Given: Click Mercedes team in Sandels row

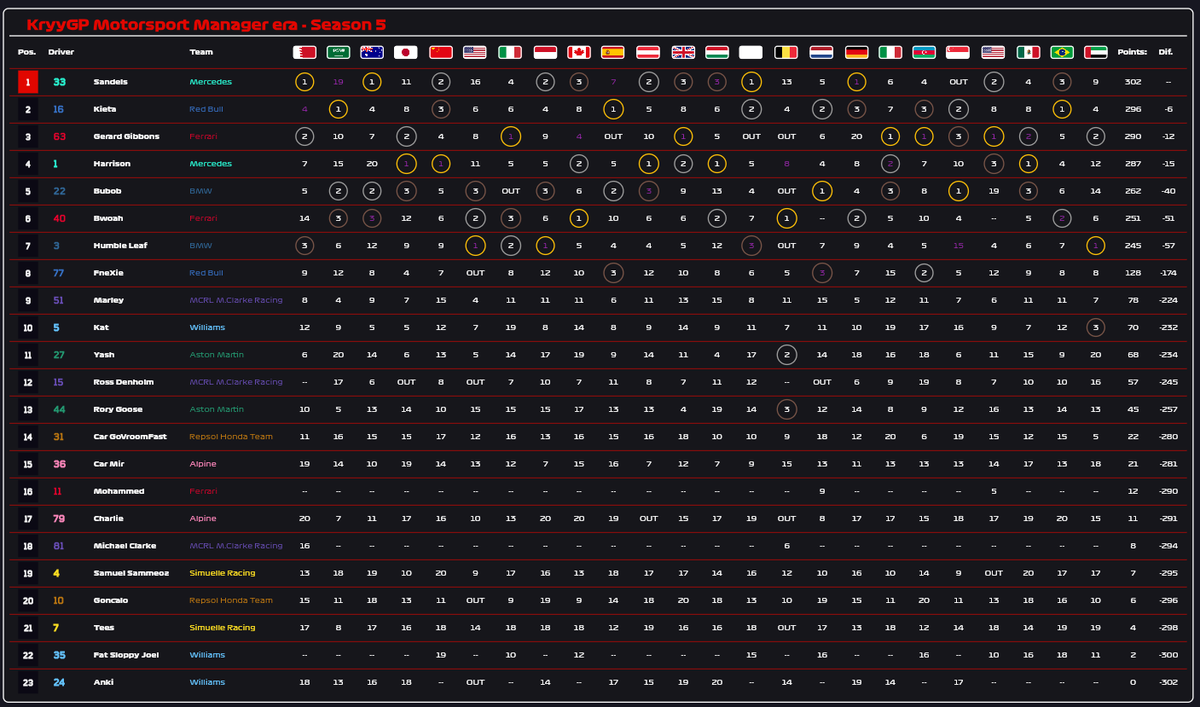Looking at the screenshot, I should coord(211,82).
